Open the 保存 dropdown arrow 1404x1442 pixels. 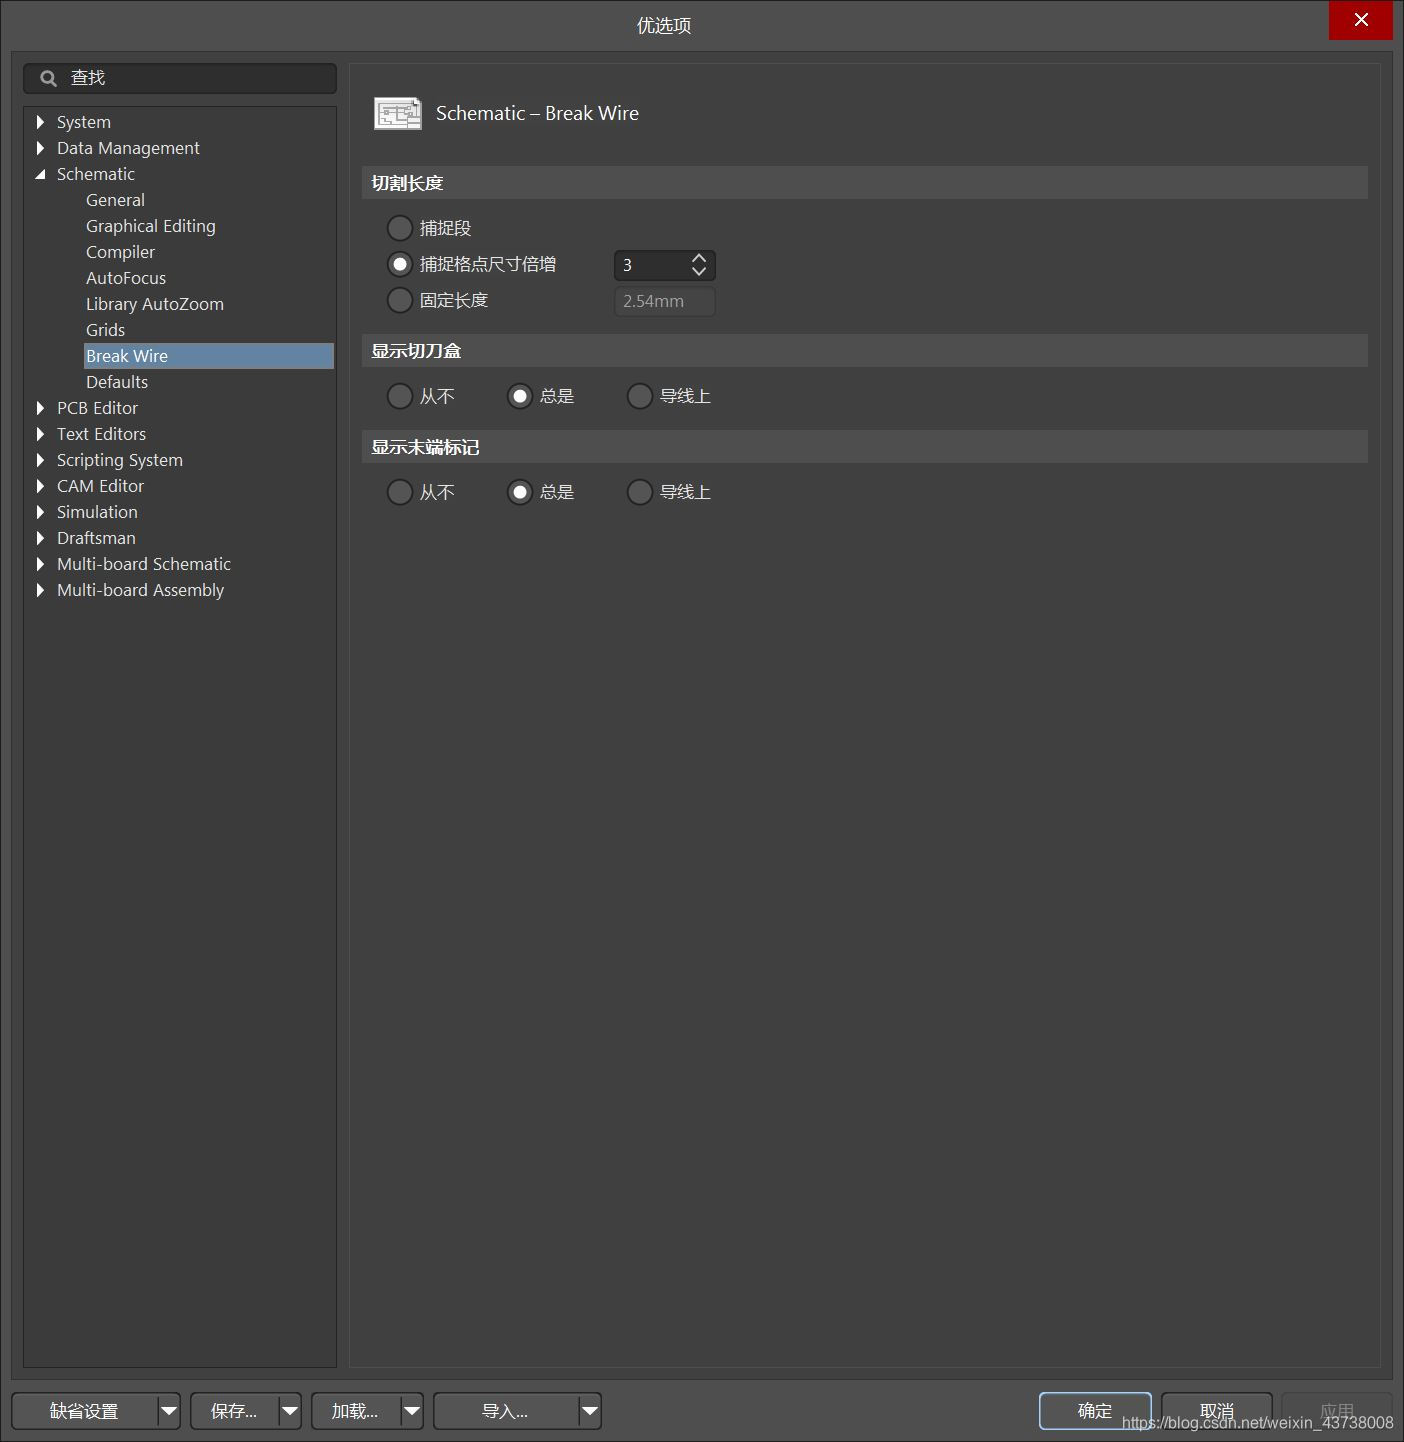pyautogui.click(x=290, y=1411)
